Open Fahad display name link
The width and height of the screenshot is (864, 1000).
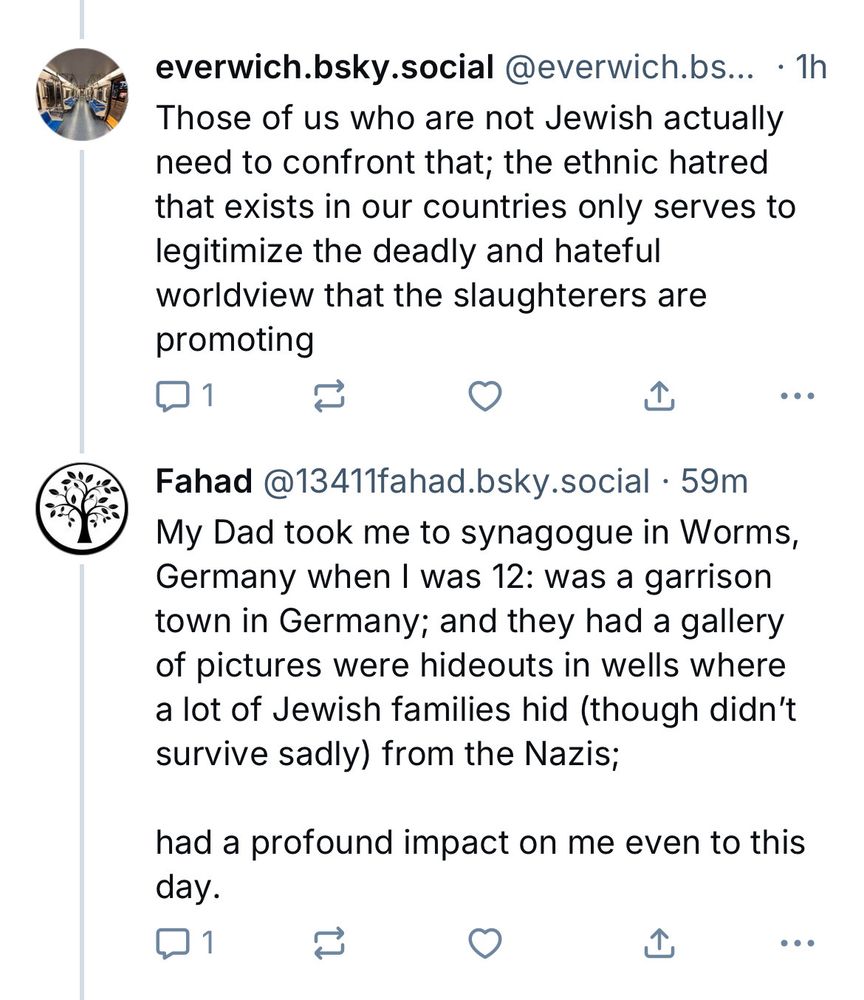(x=203, y=481)
